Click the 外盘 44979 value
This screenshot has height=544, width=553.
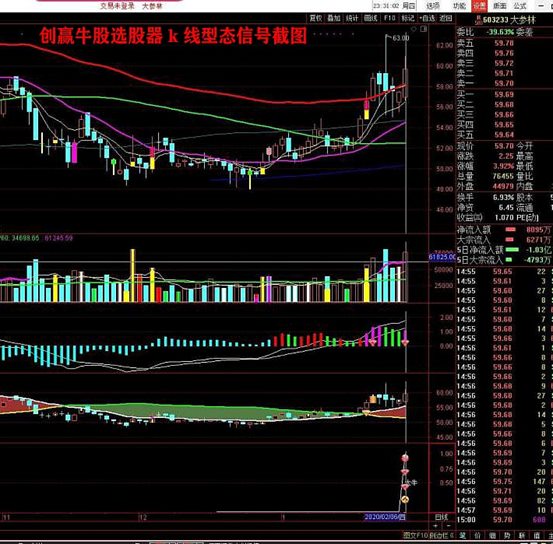pyautogui.click(x=503, y=186)
